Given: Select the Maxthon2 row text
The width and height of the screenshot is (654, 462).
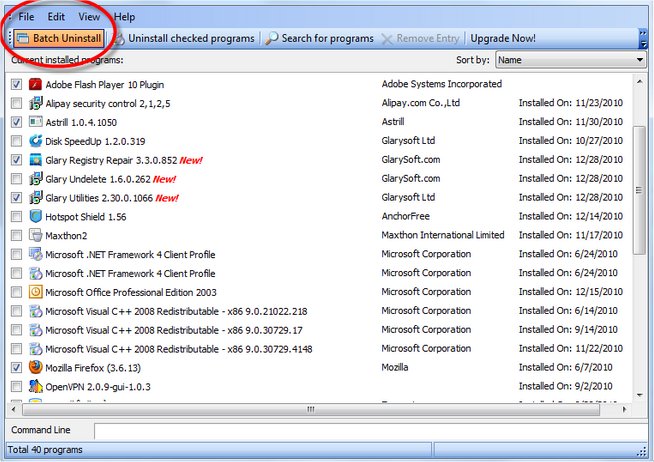Looking at the screenshot, I should point(66,236).
